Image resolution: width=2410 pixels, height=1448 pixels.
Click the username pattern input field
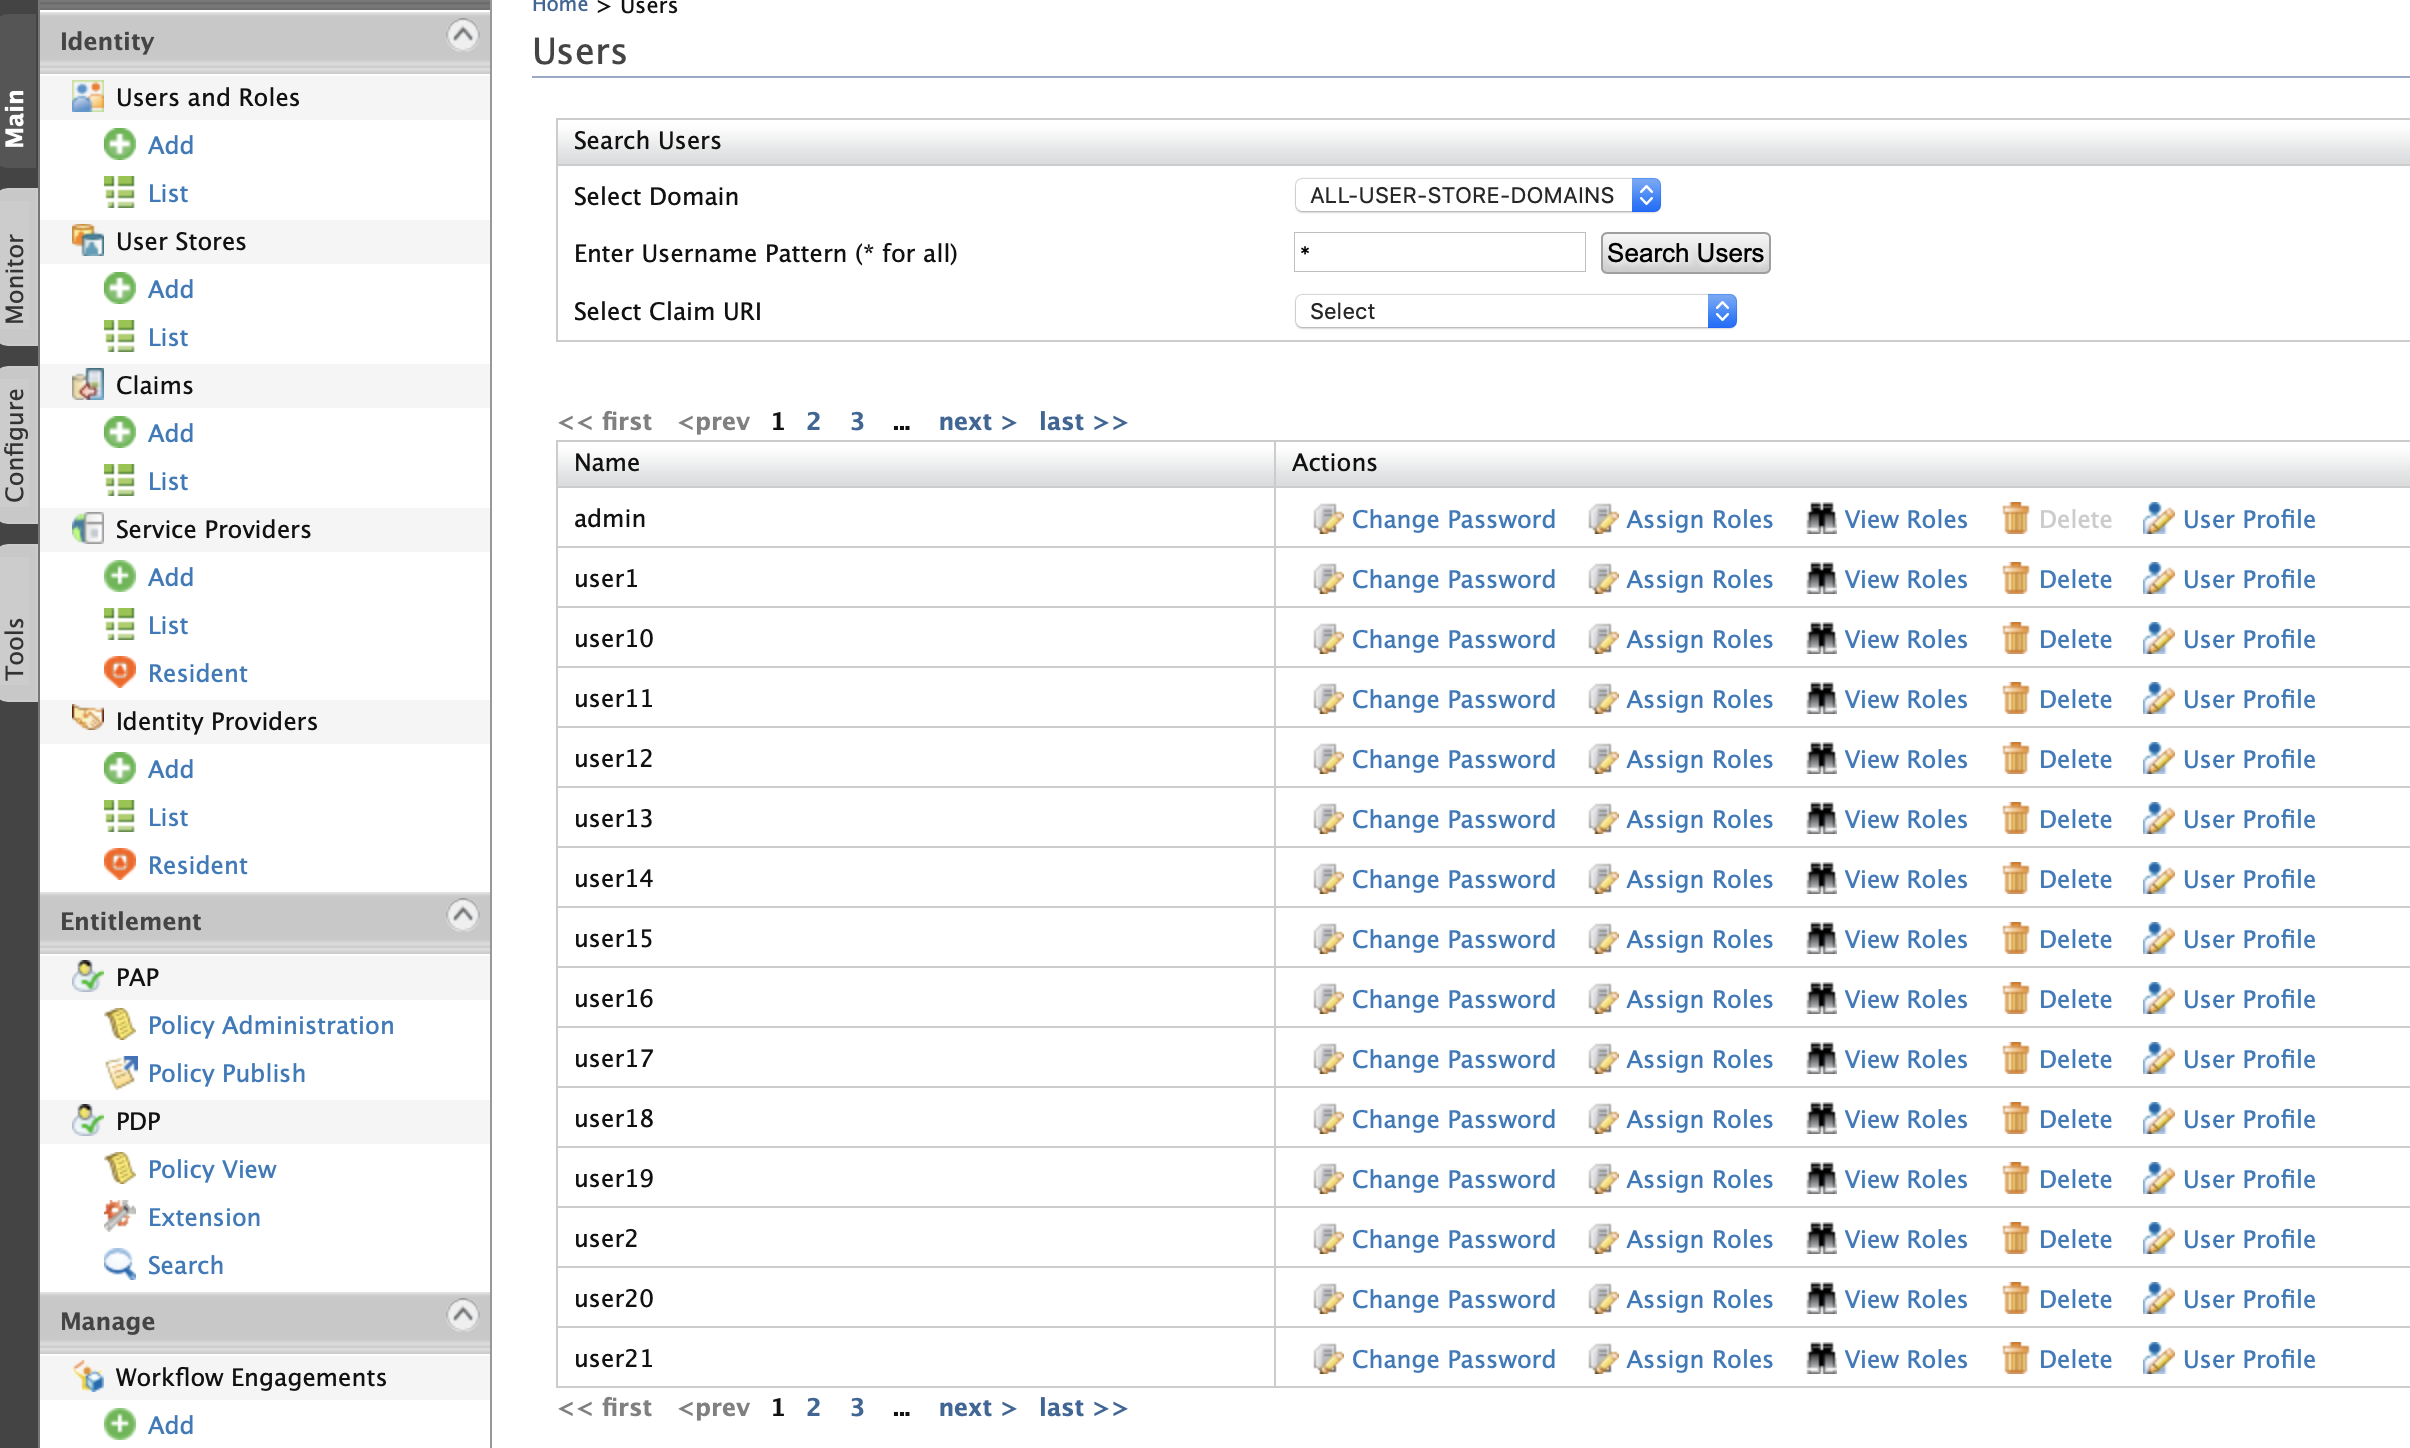pos(1438,252)
